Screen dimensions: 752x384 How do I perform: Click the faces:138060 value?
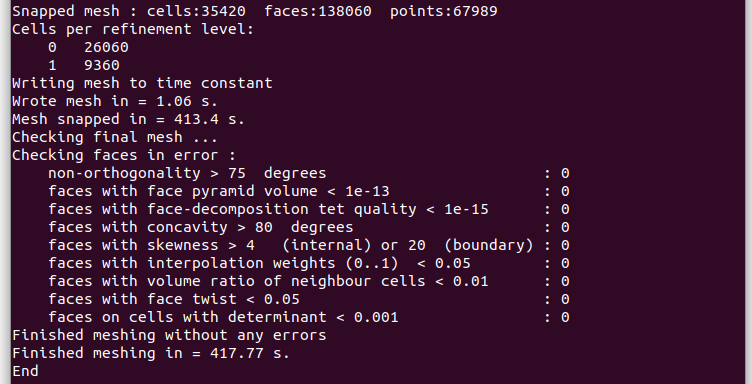pos(317,11)
